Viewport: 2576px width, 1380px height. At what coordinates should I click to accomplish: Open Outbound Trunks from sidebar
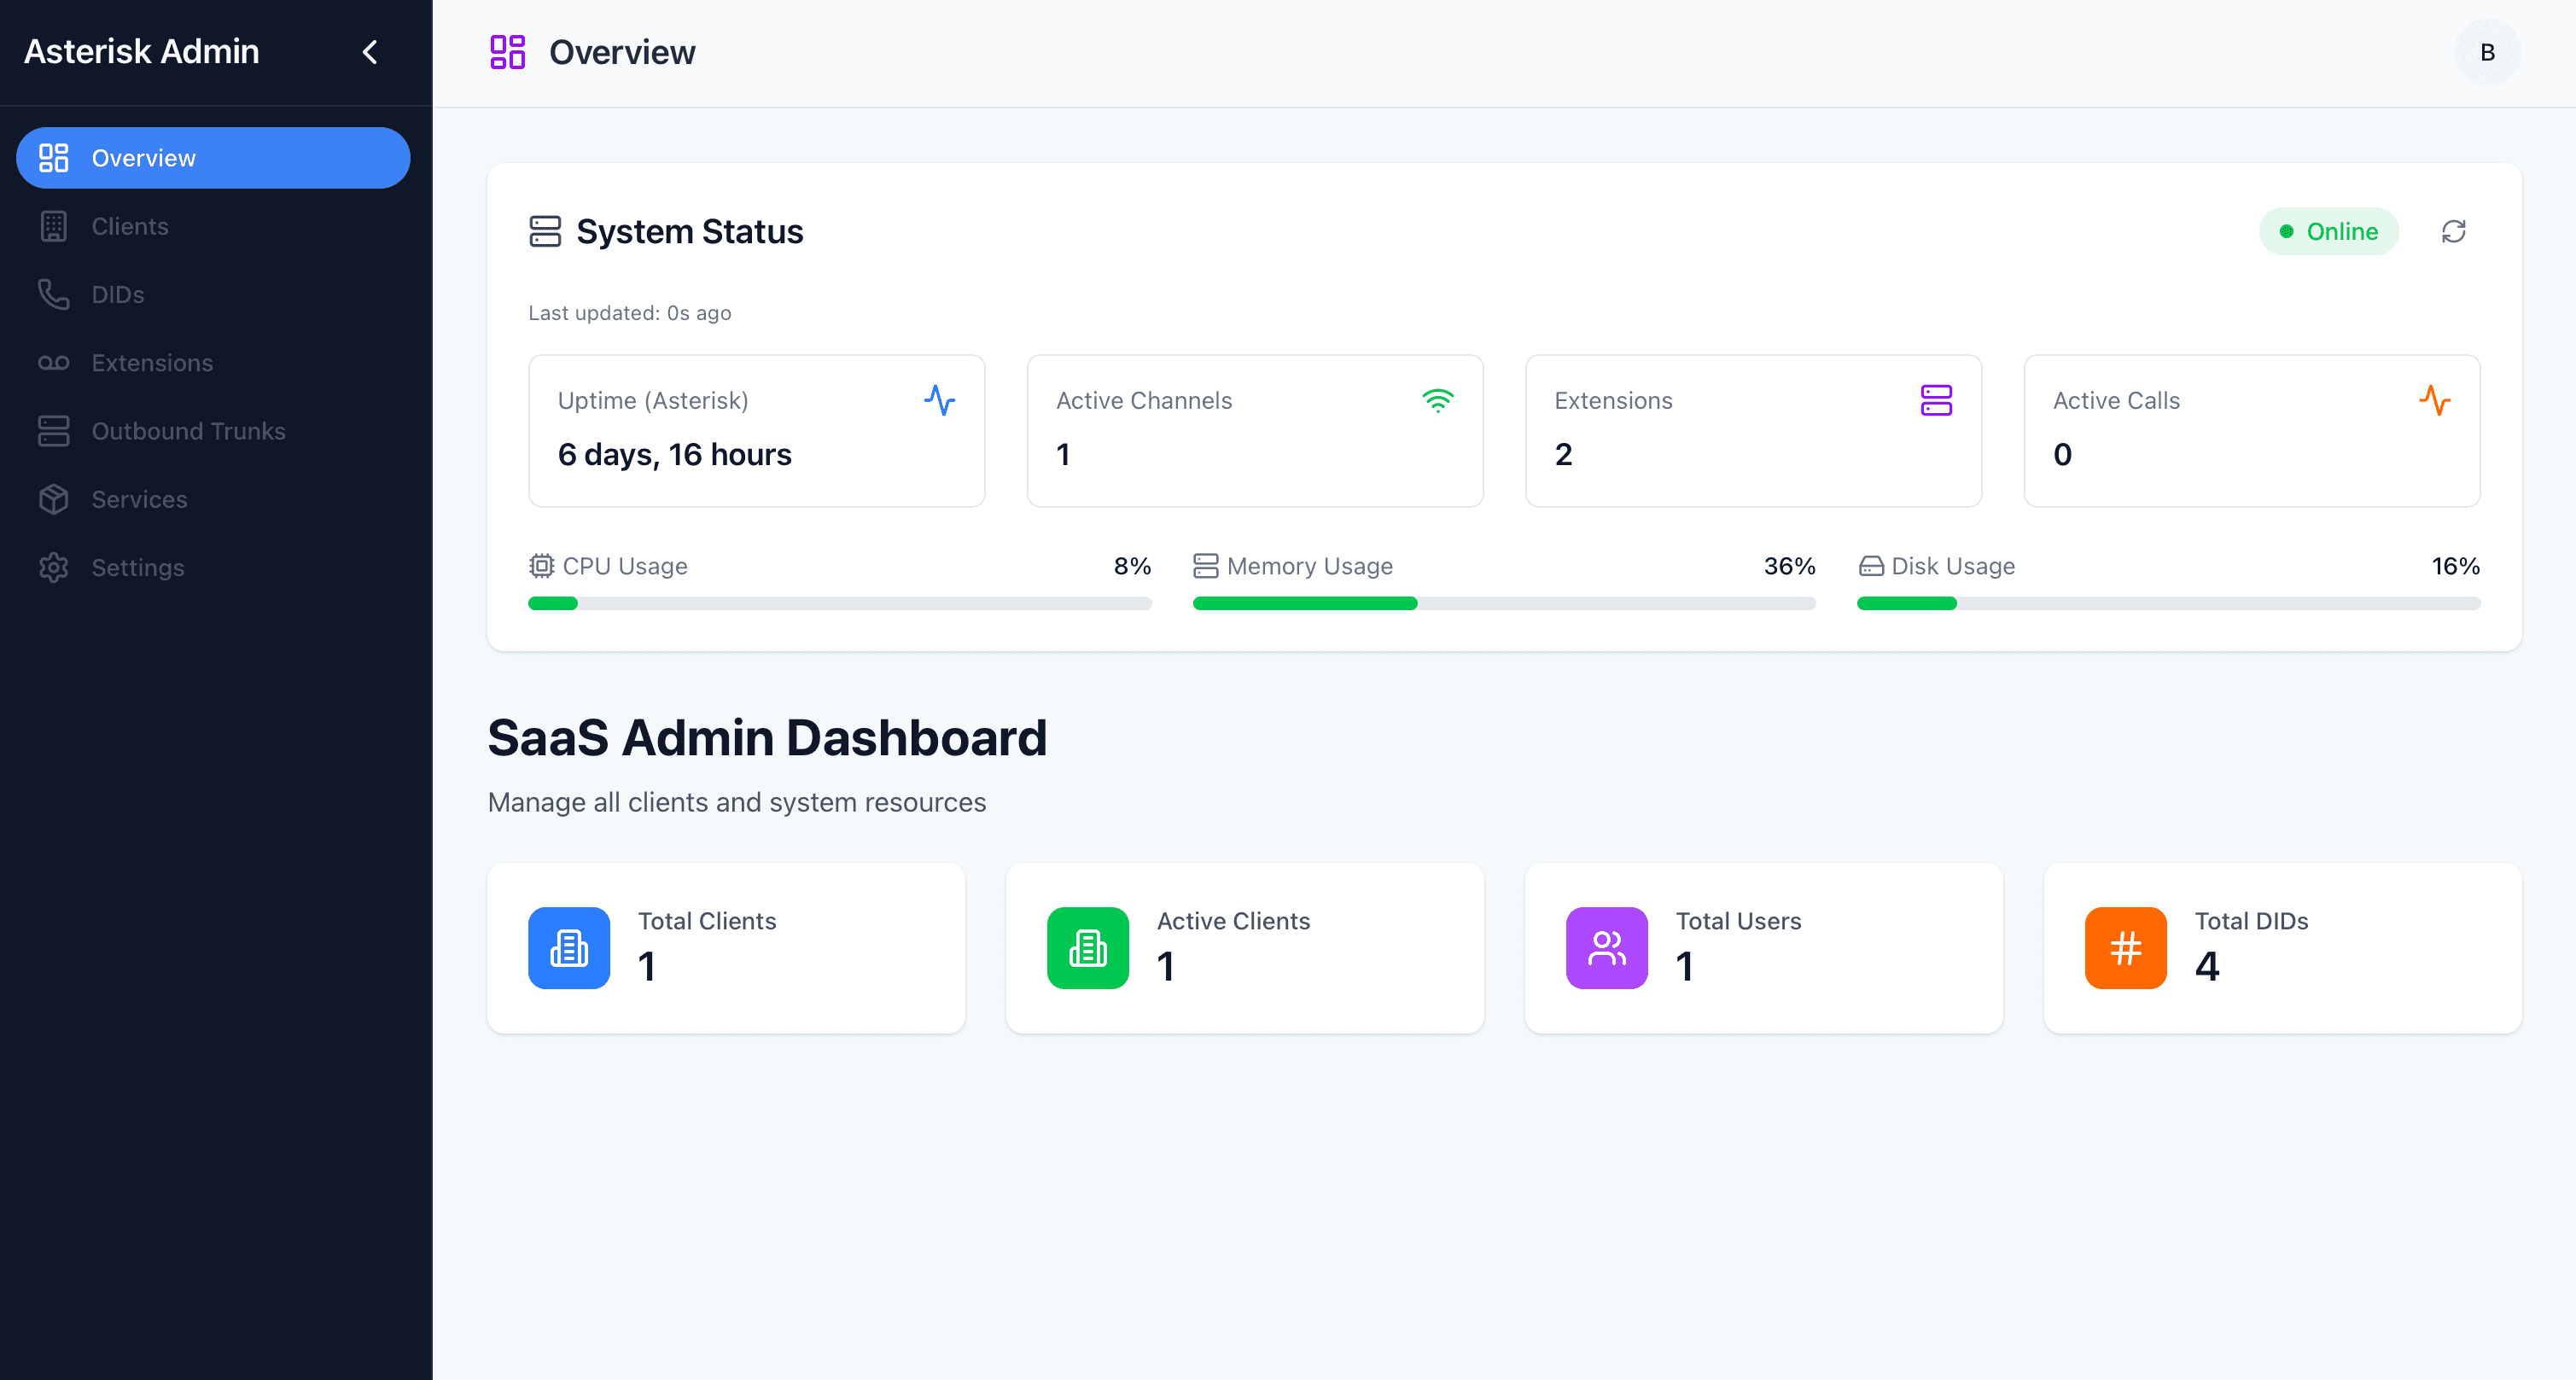pos(188,431)
